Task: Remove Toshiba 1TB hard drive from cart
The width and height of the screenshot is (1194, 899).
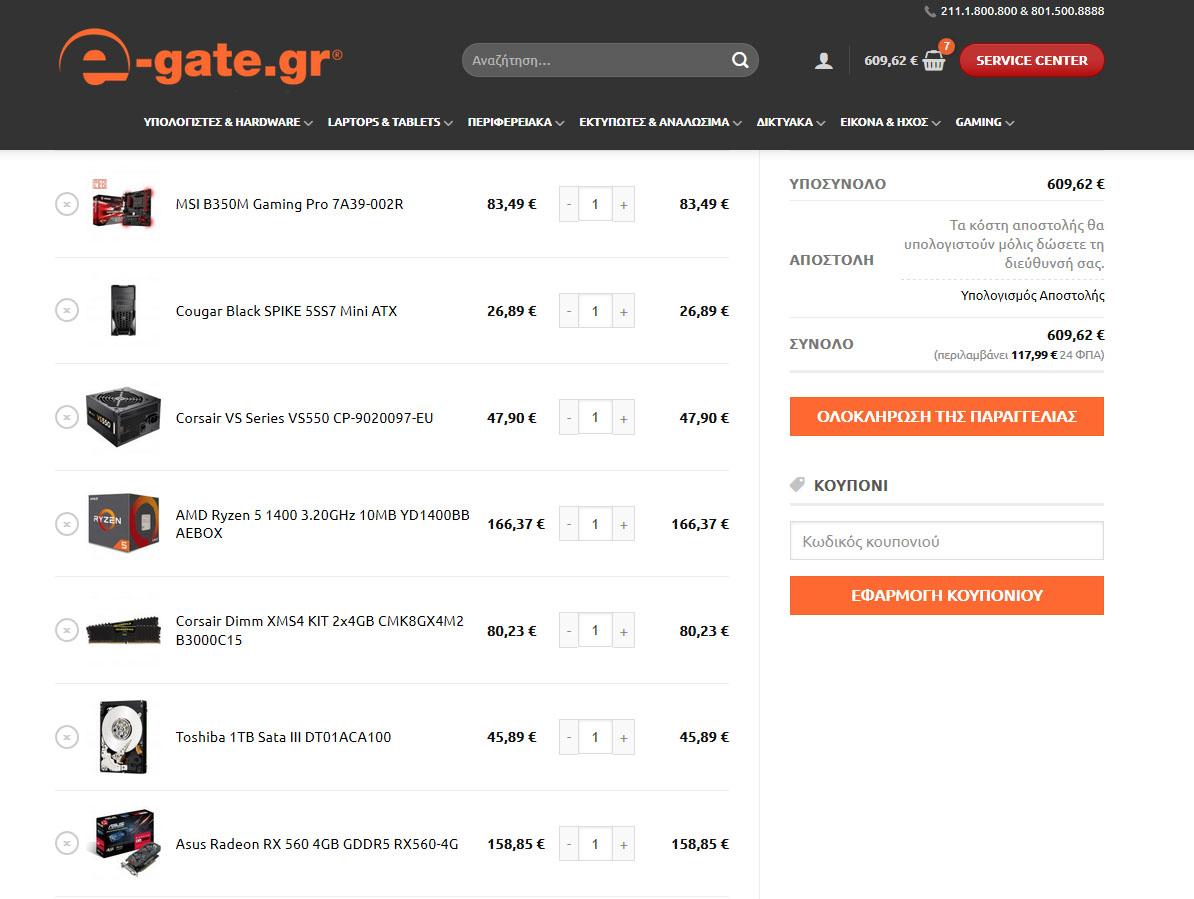Action: click(67, 737)
